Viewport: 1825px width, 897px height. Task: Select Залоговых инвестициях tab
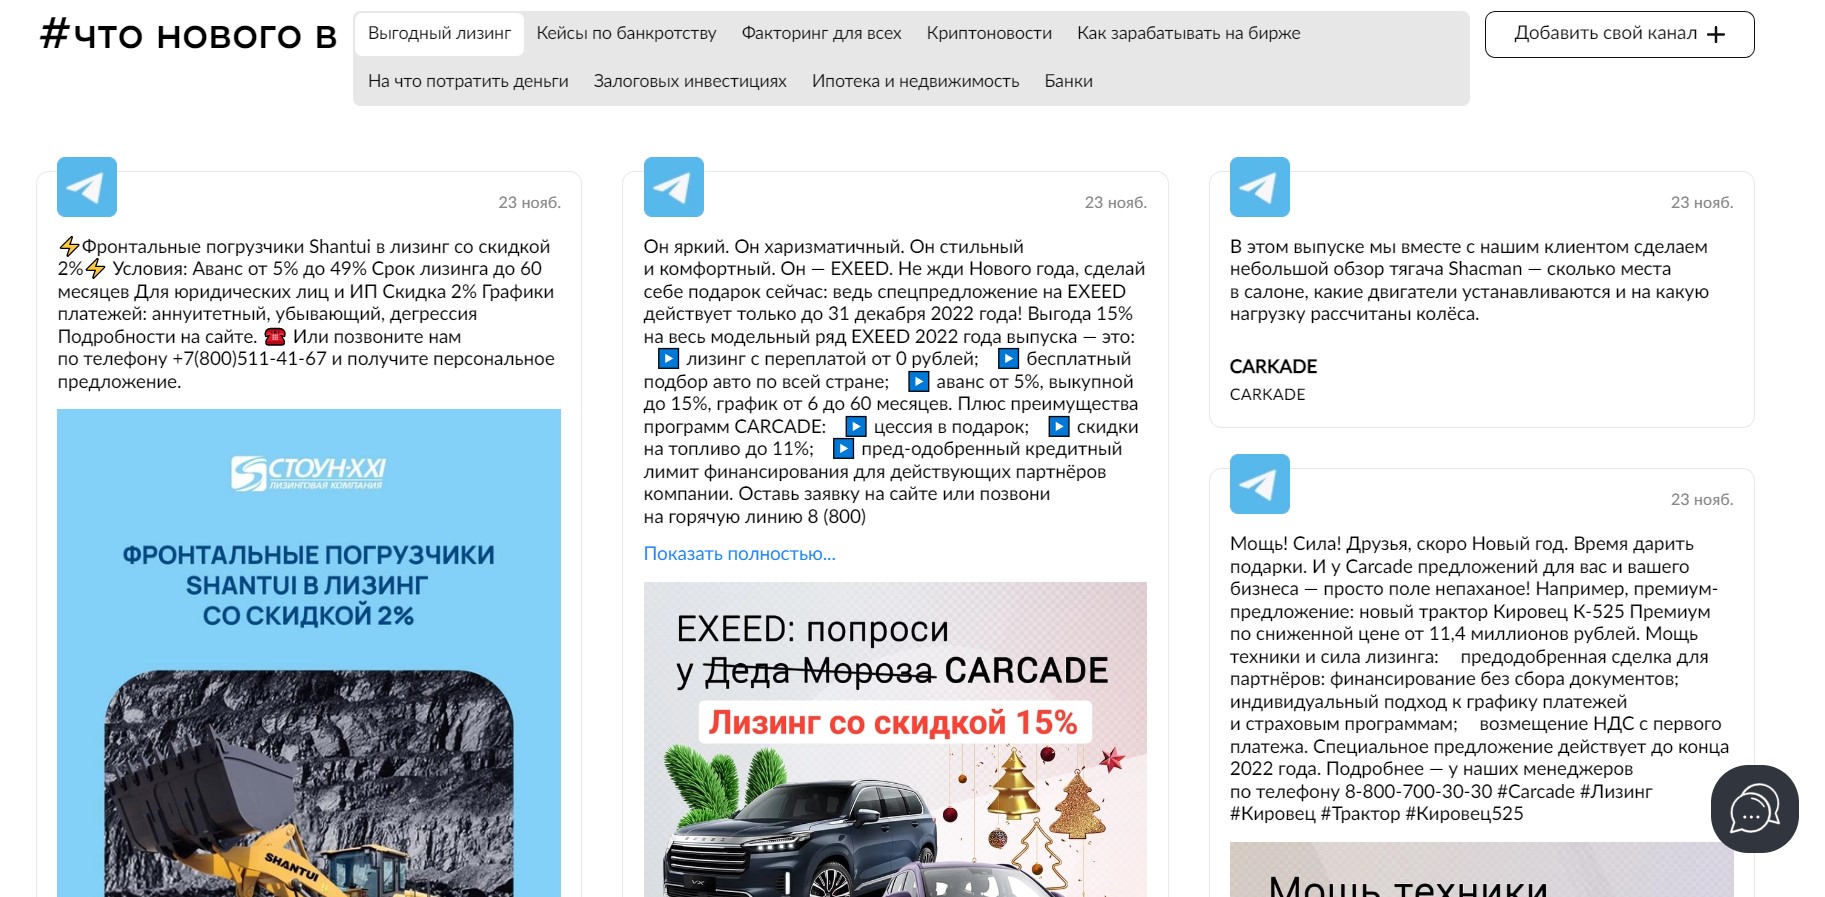pyautogui.click(x=690, y=82)
